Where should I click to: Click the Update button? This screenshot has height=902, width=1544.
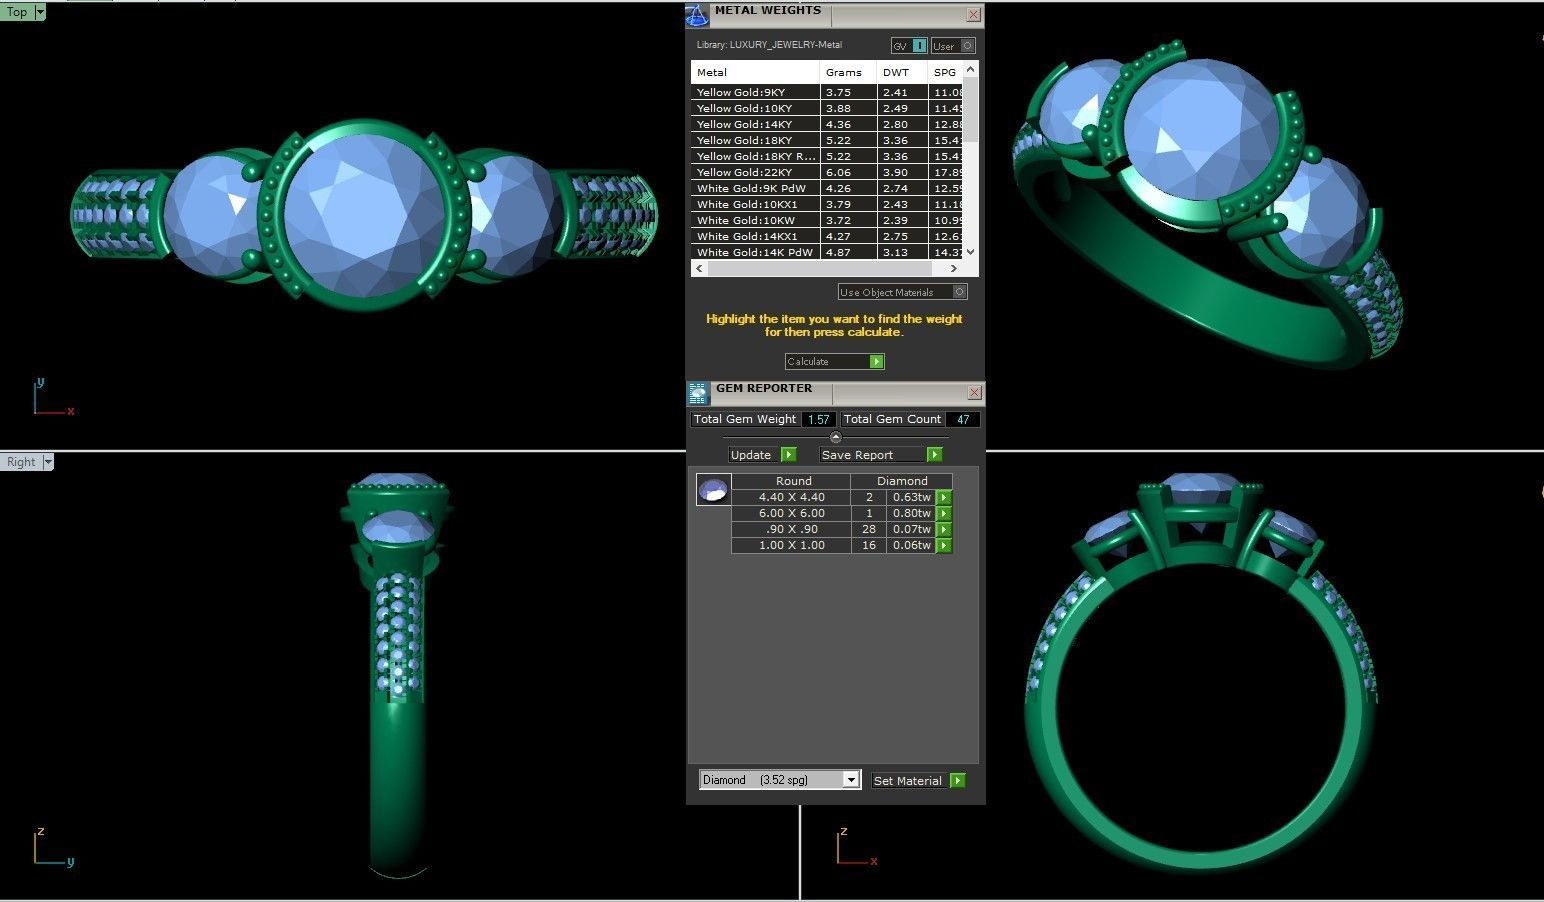pyautogui.click(x=754, y=454)
